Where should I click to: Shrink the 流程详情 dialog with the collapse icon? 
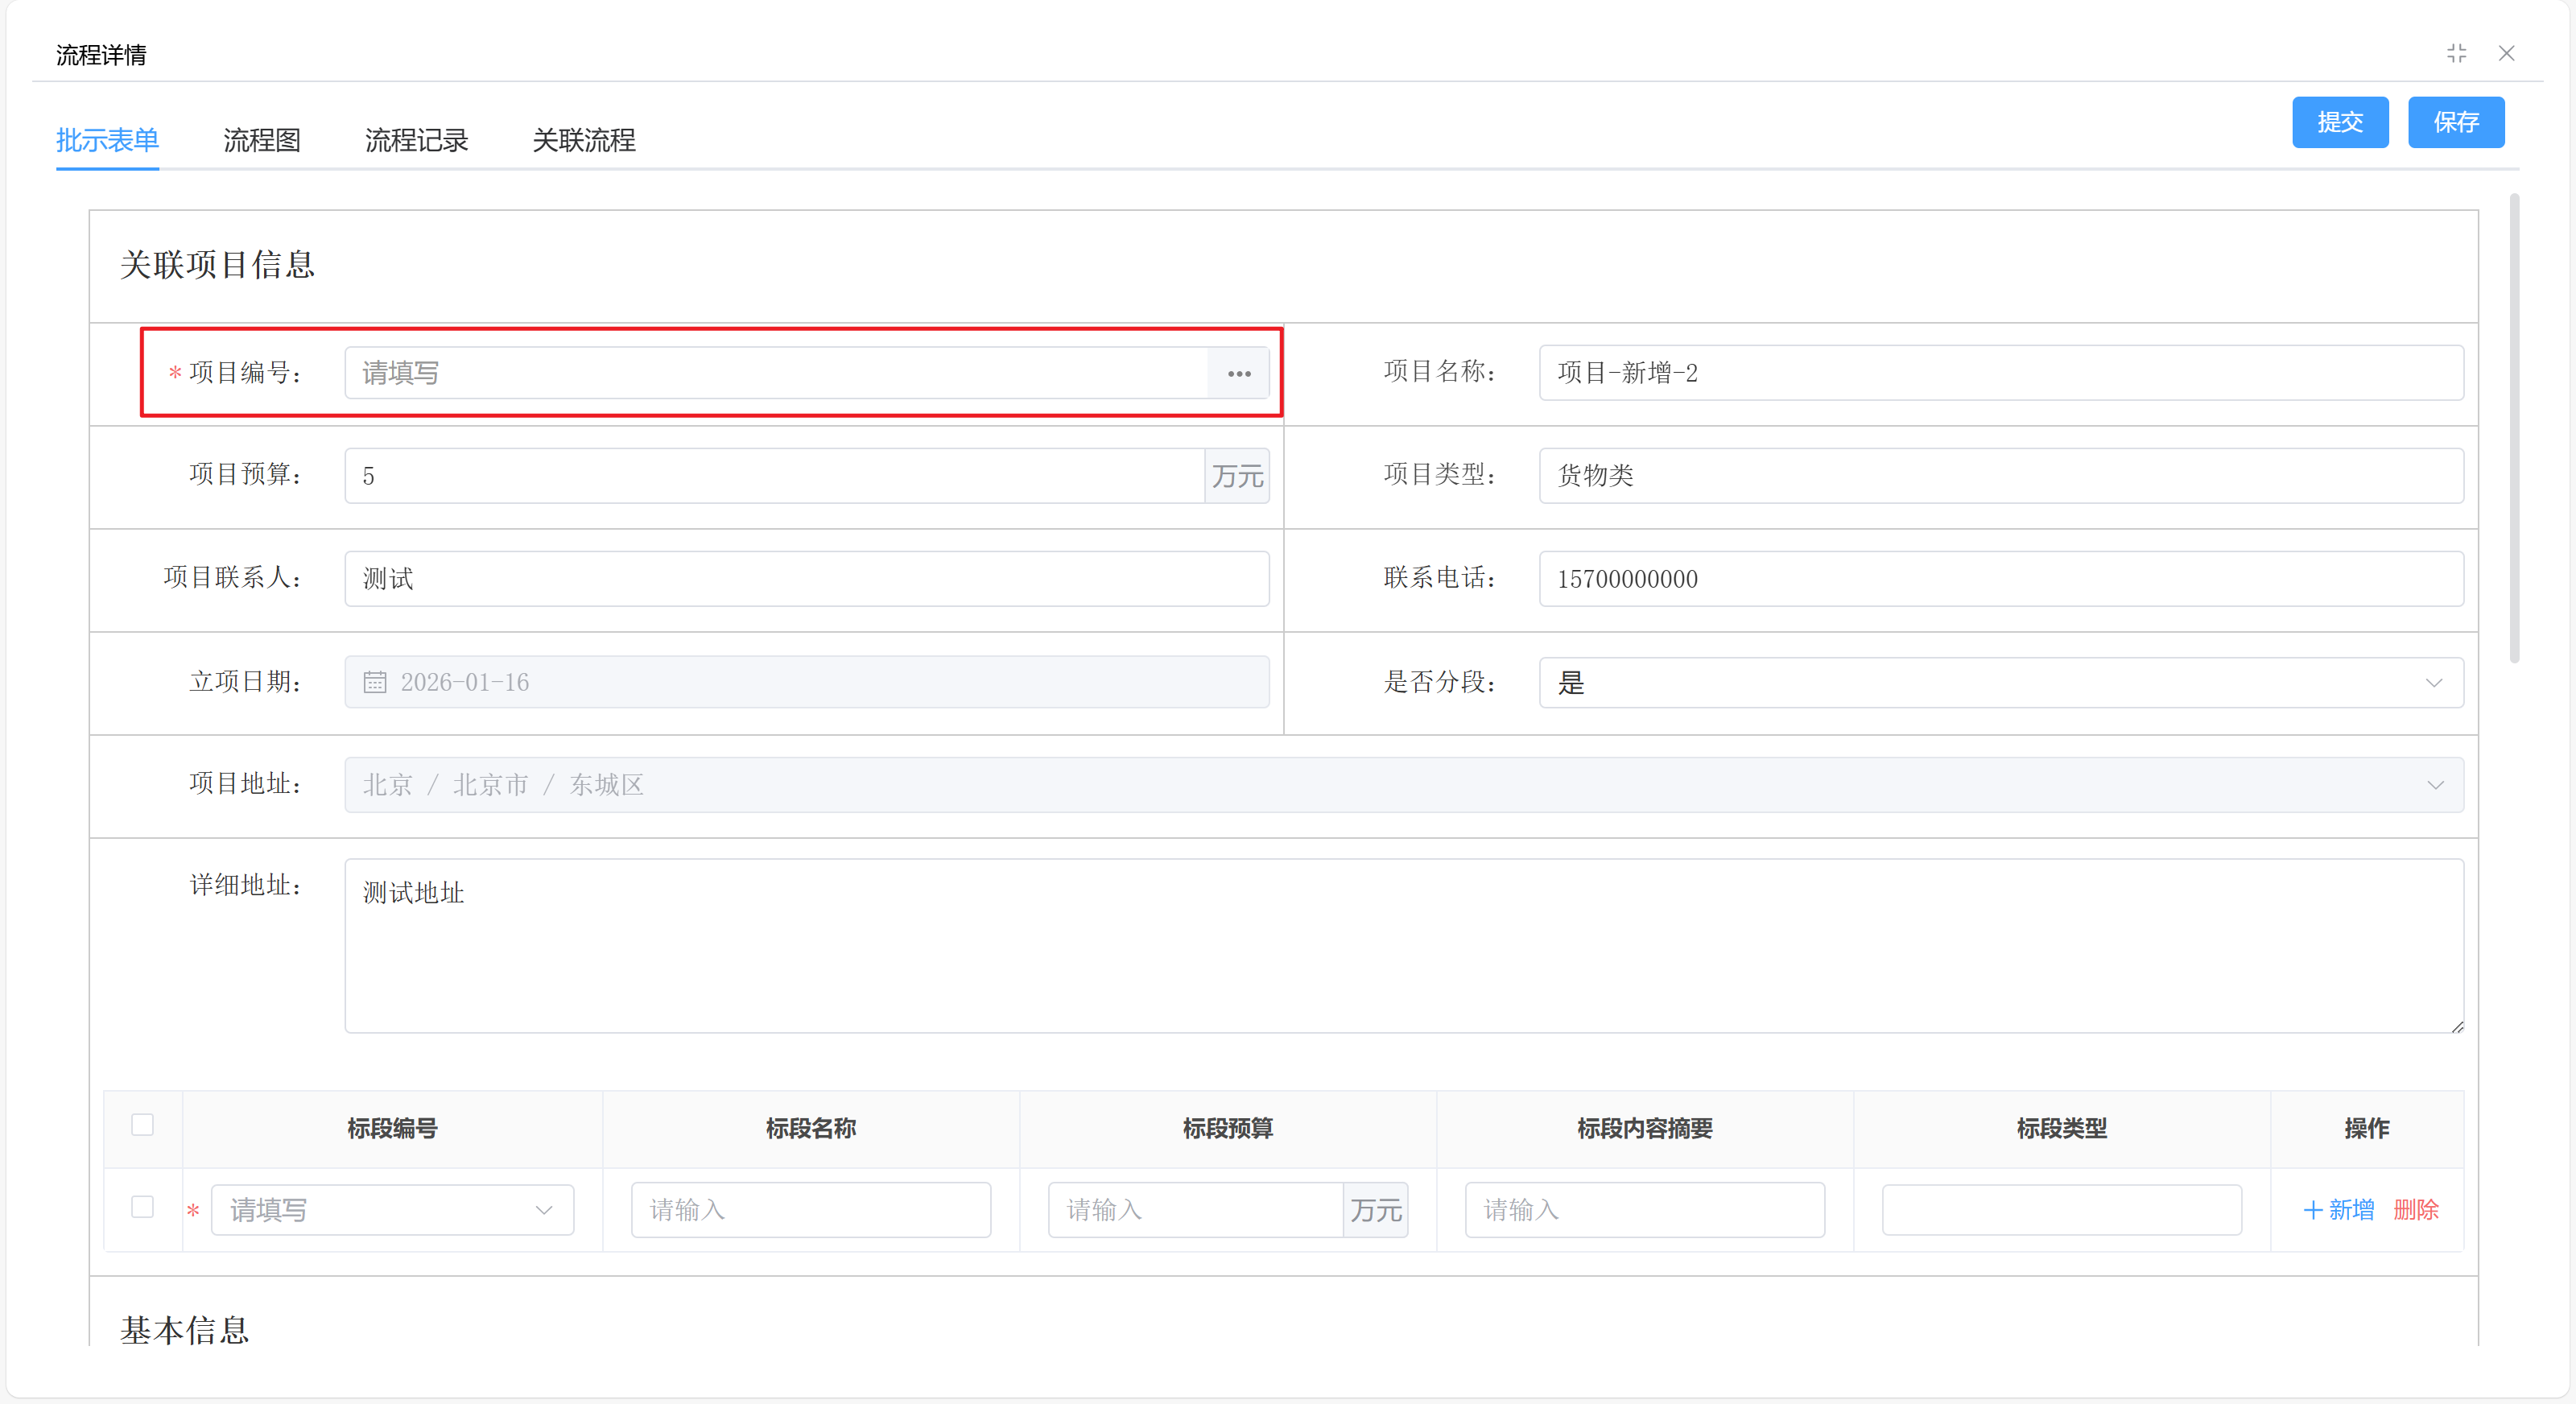pyautogui.click(x=2457, y=53)
